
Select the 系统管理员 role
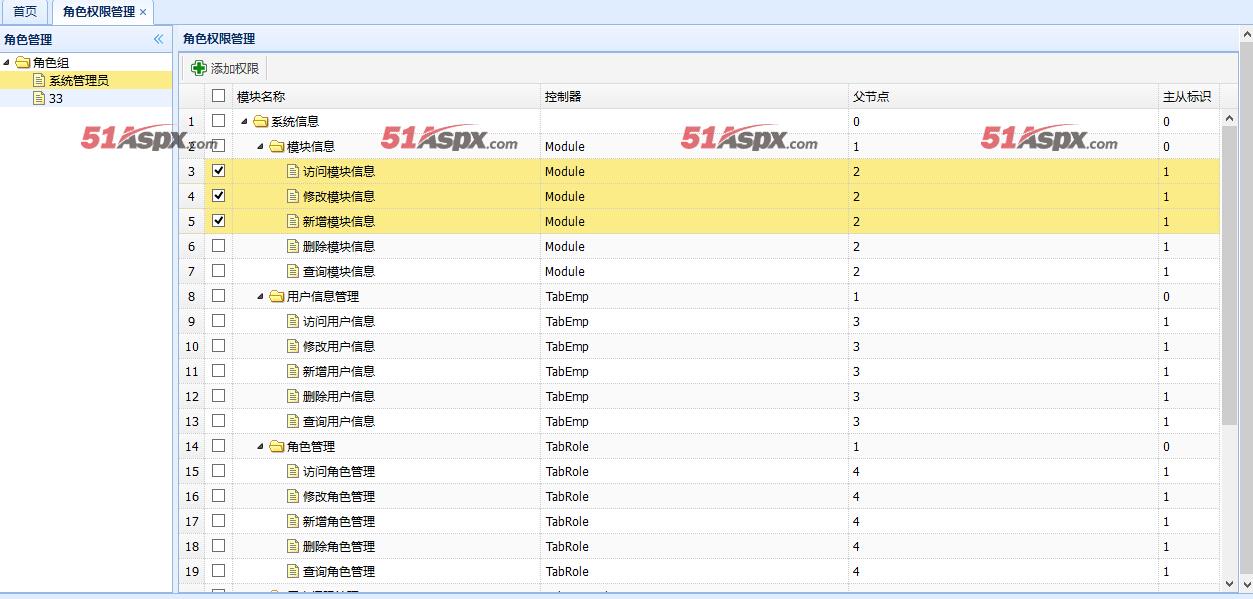[x=78, y=81]
